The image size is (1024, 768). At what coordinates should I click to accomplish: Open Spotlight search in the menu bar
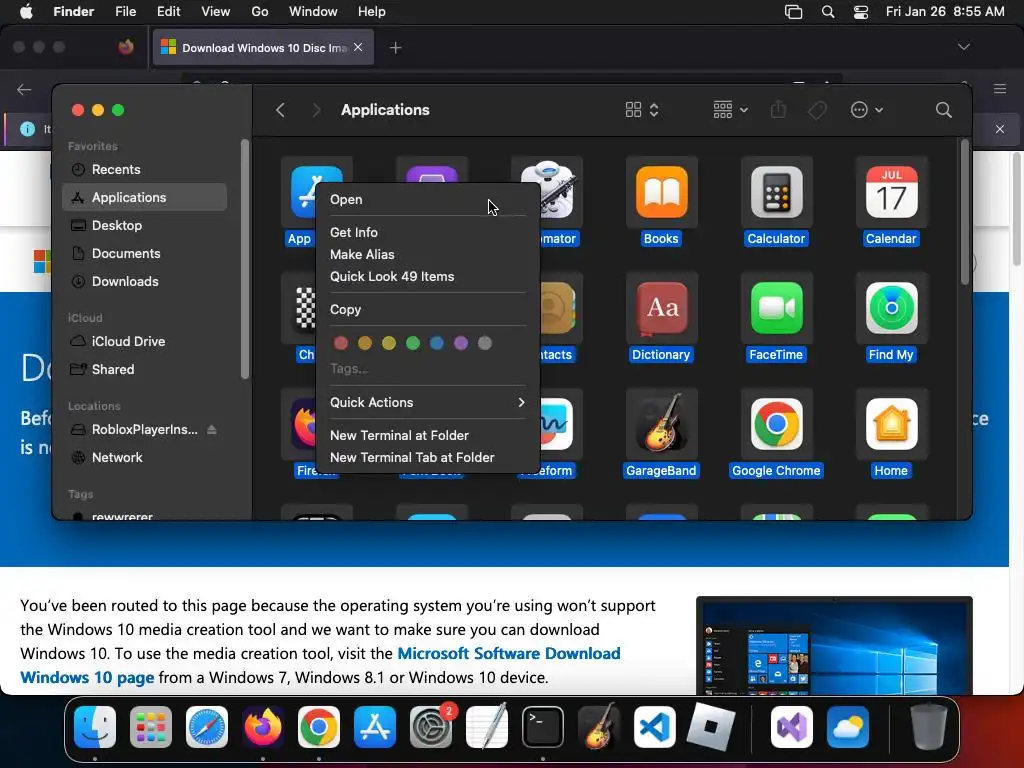click(827, 12)
